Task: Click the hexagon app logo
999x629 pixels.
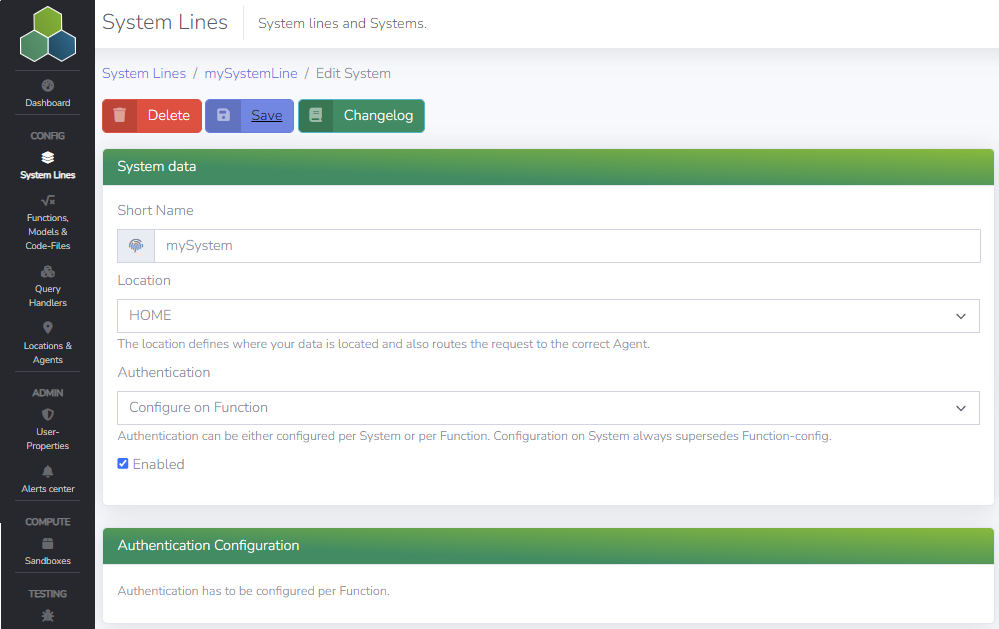Action: click(x=48, y=35)
